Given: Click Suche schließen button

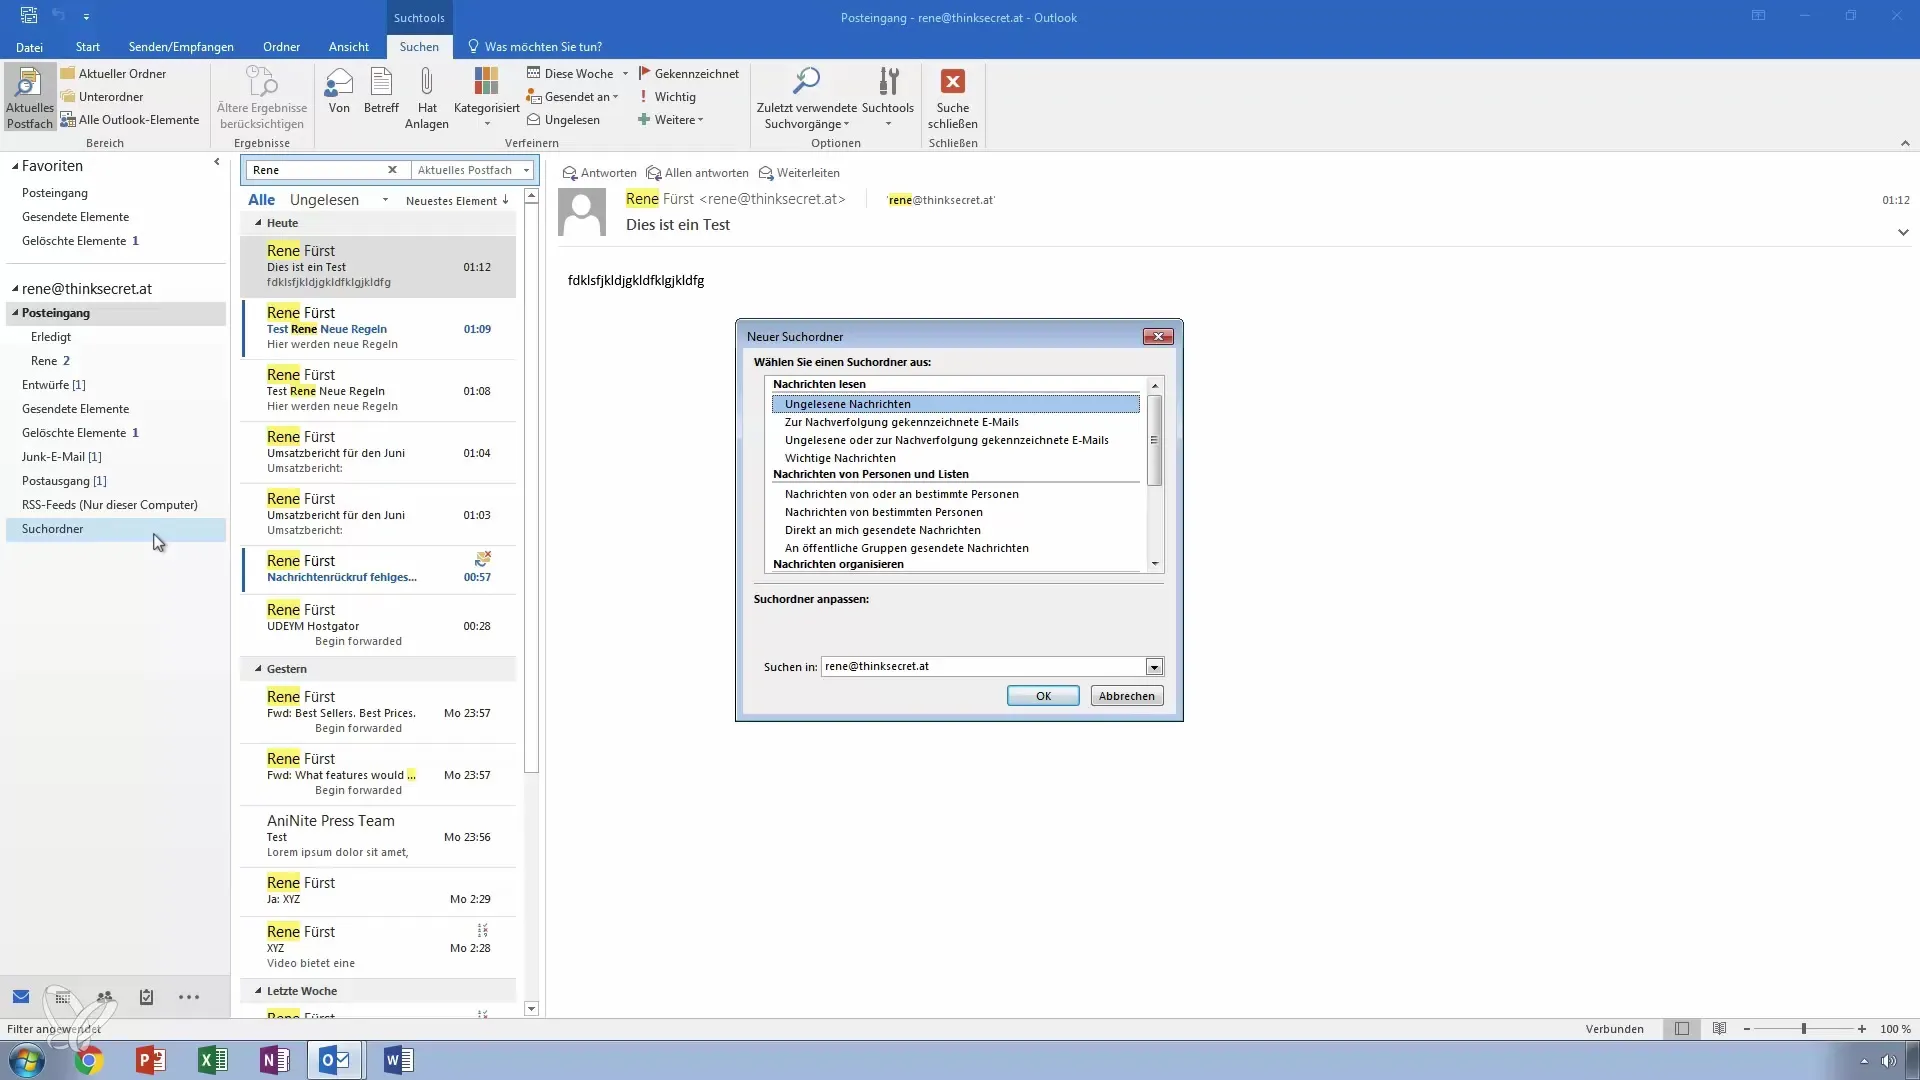Looking at the screenshot, I should point(952,98).
